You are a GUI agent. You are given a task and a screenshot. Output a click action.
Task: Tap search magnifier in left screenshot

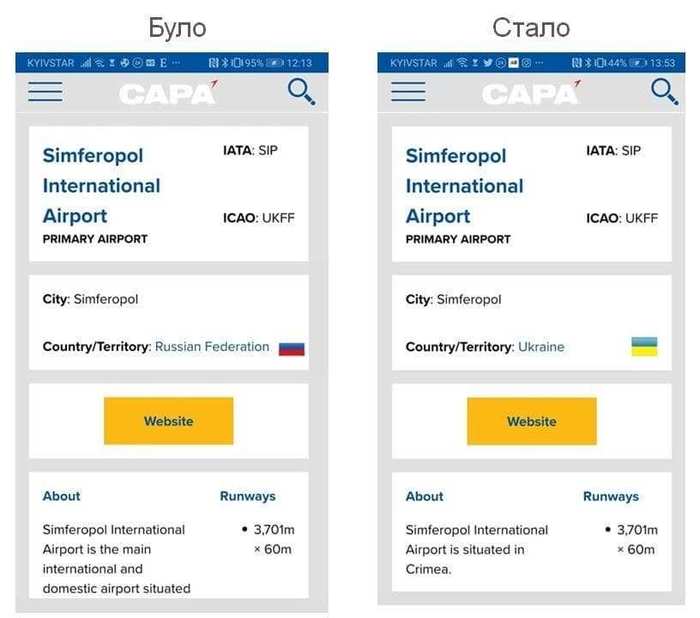[x=301, y=92]
